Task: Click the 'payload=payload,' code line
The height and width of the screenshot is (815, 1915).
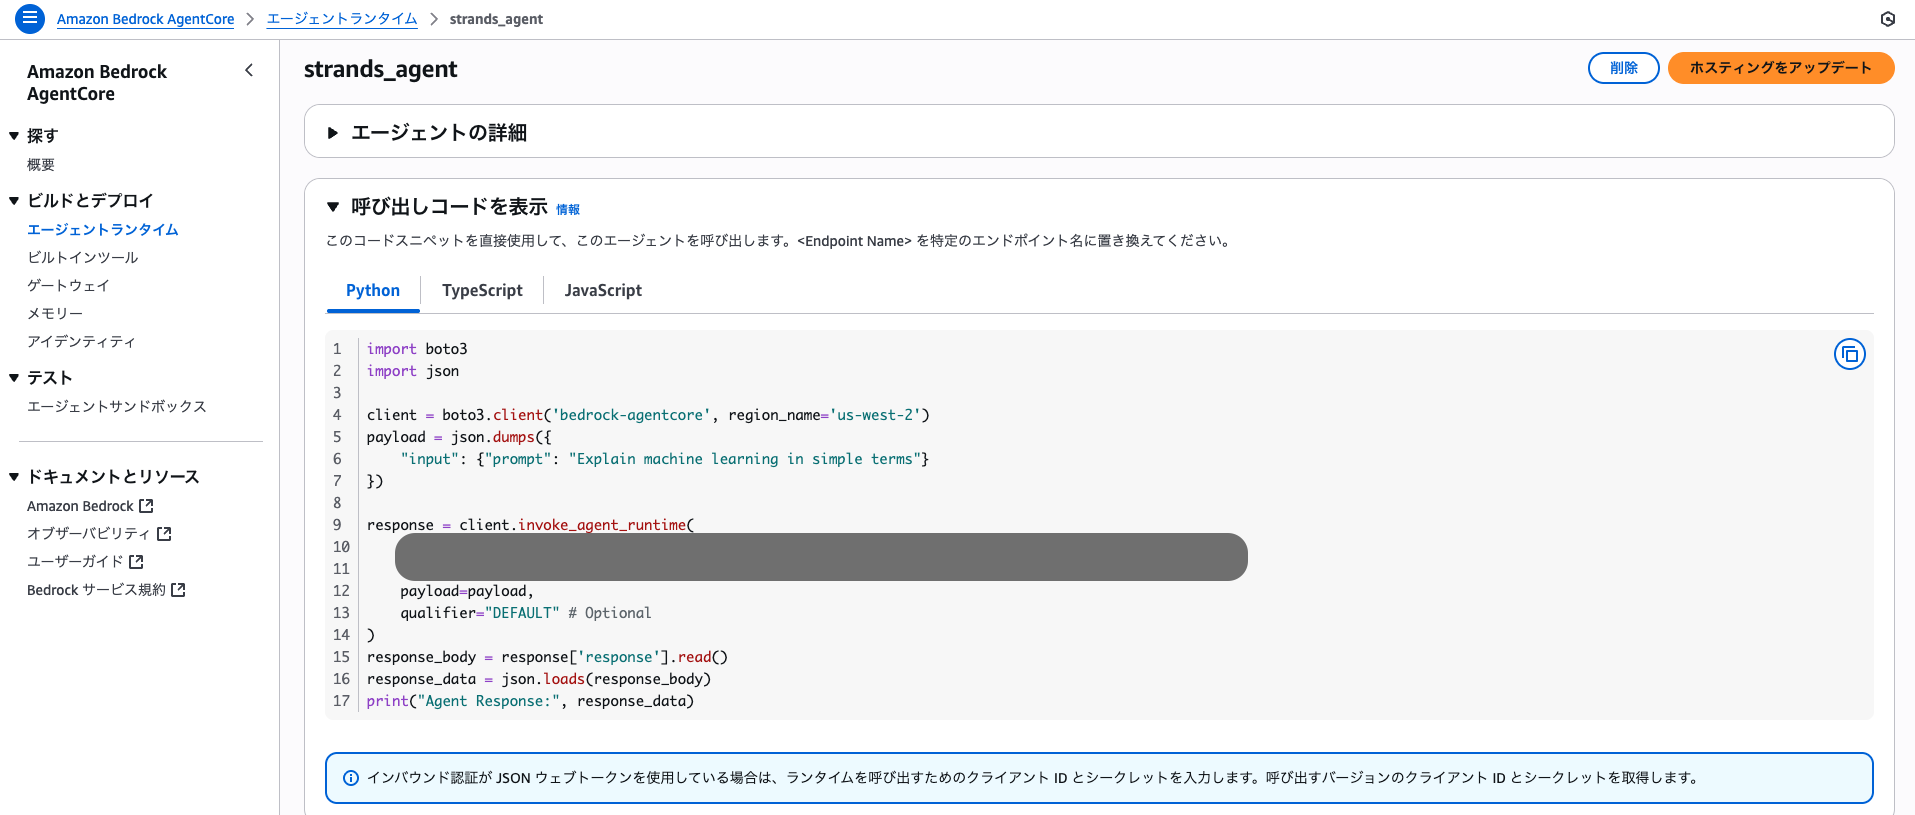Action: click(x=467, y=591)
